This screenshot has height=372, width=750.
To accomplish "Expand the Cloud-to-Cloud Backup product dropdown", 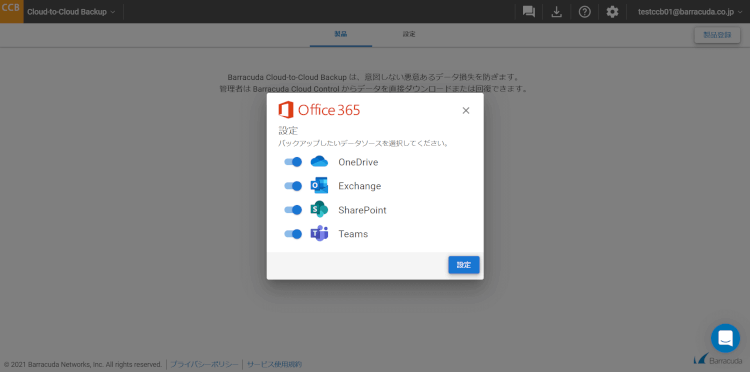I will coord(71,12).
